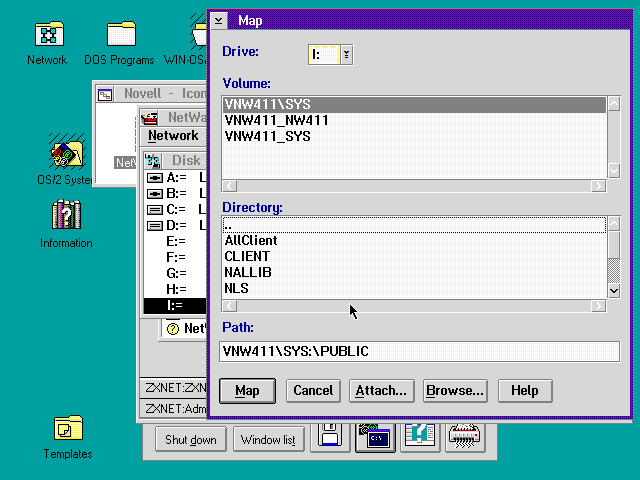640x480 pixels.
Task: Click the Window list button
Action: click(269, 440)
